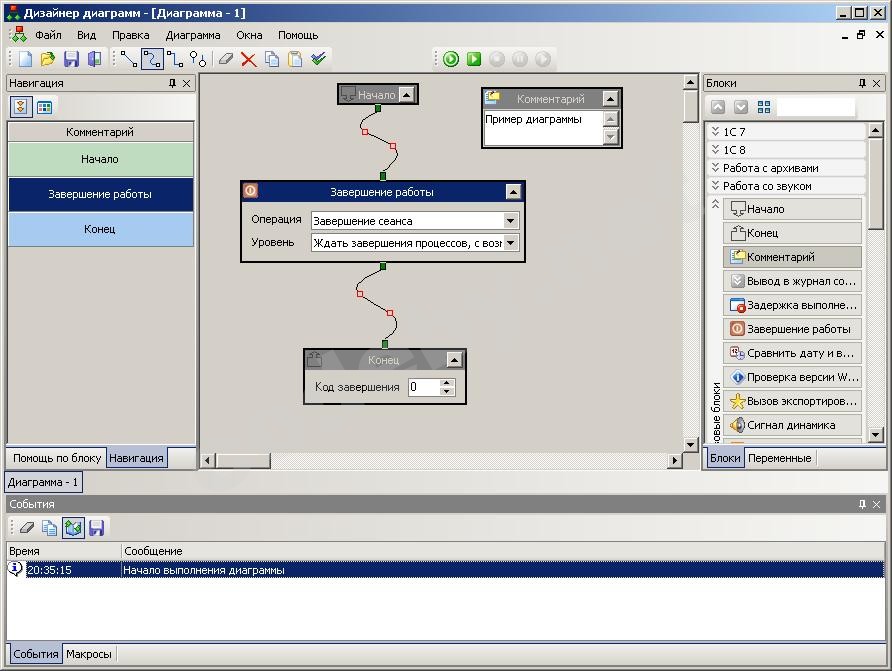
Task: Click the green circular run diagram button
Action: [x=451, y=59]
